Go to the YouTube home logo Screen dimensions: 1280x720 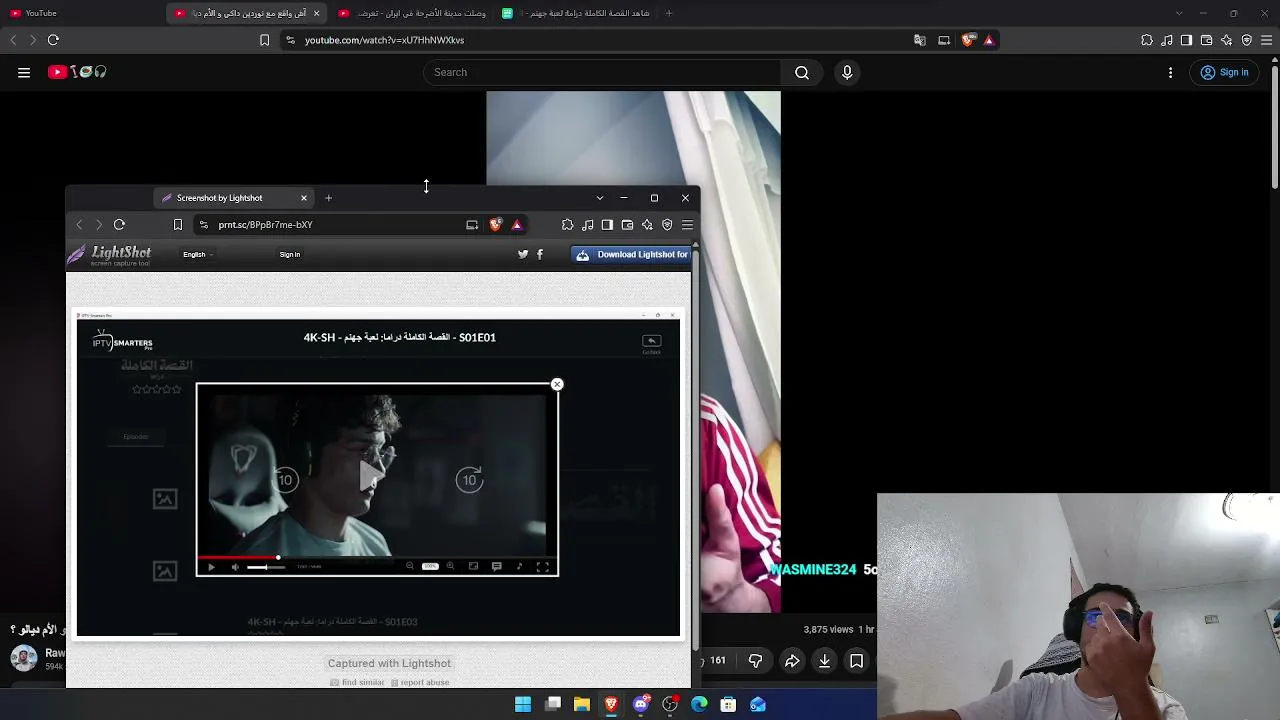click(77, 72)
